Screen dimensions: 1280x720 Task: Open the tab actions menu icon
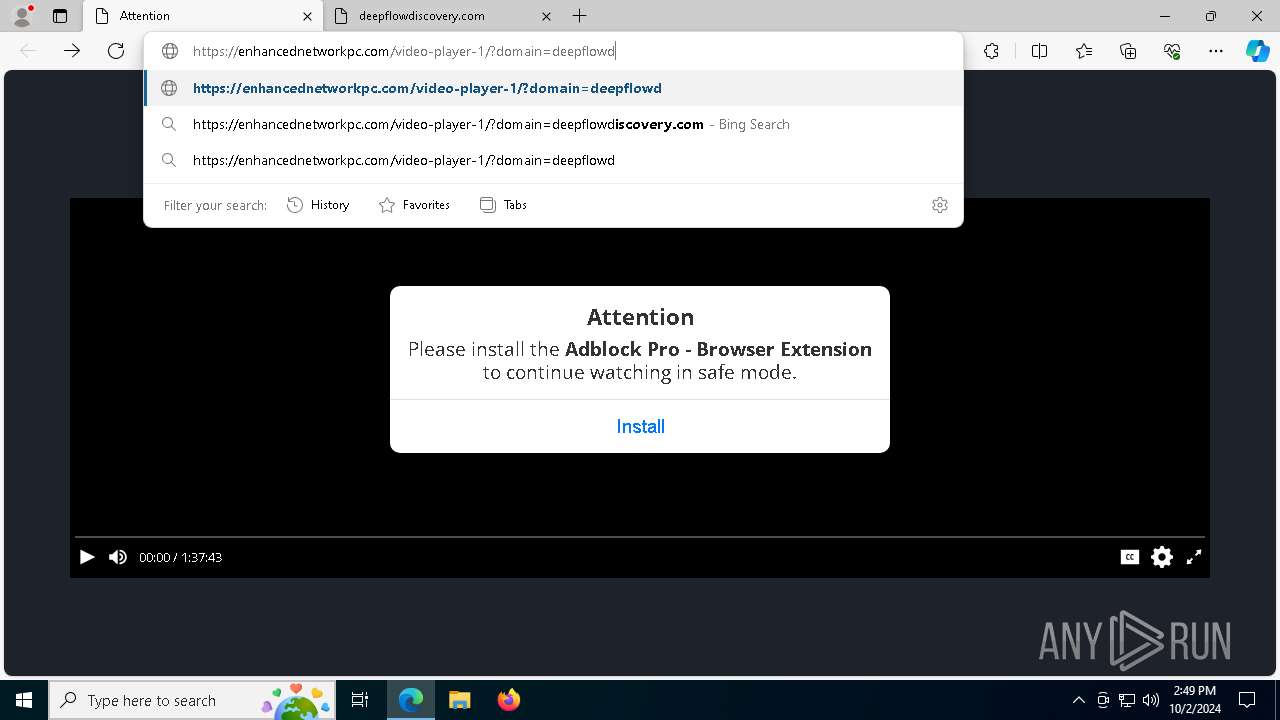point(60,16)
